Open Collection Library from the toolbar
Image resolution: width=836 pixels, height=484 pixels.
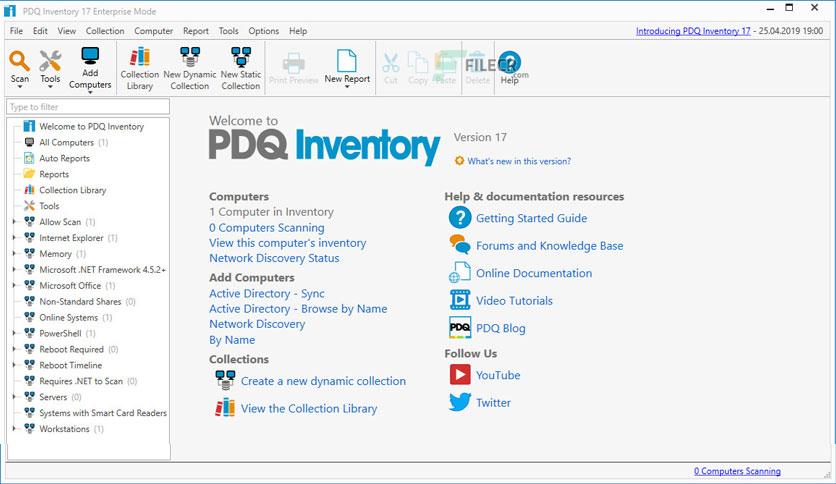click(x=140, y=68)
